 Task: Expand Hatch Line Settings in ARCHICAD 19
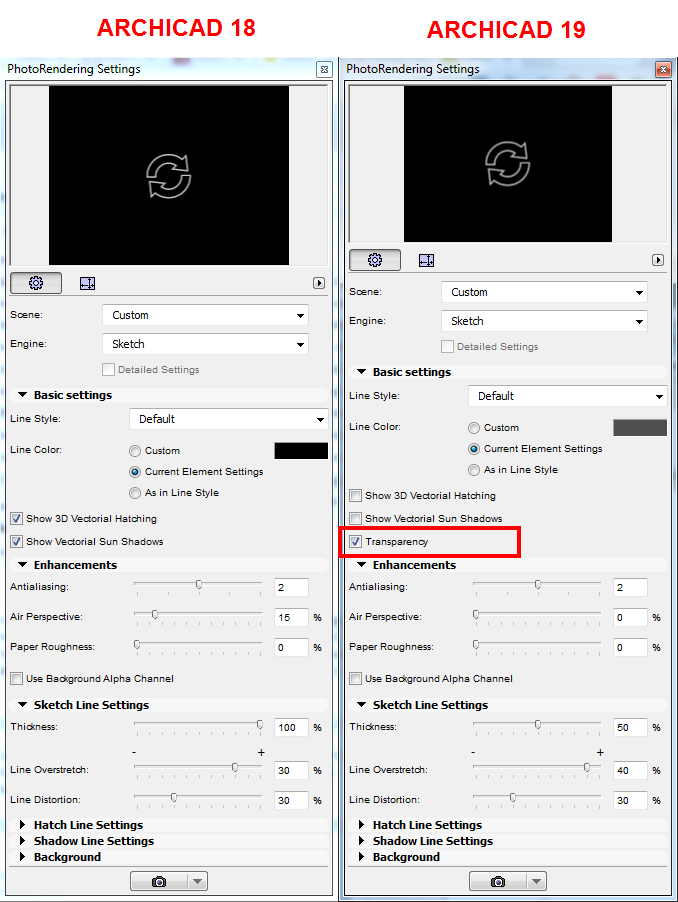click(362, 825)
